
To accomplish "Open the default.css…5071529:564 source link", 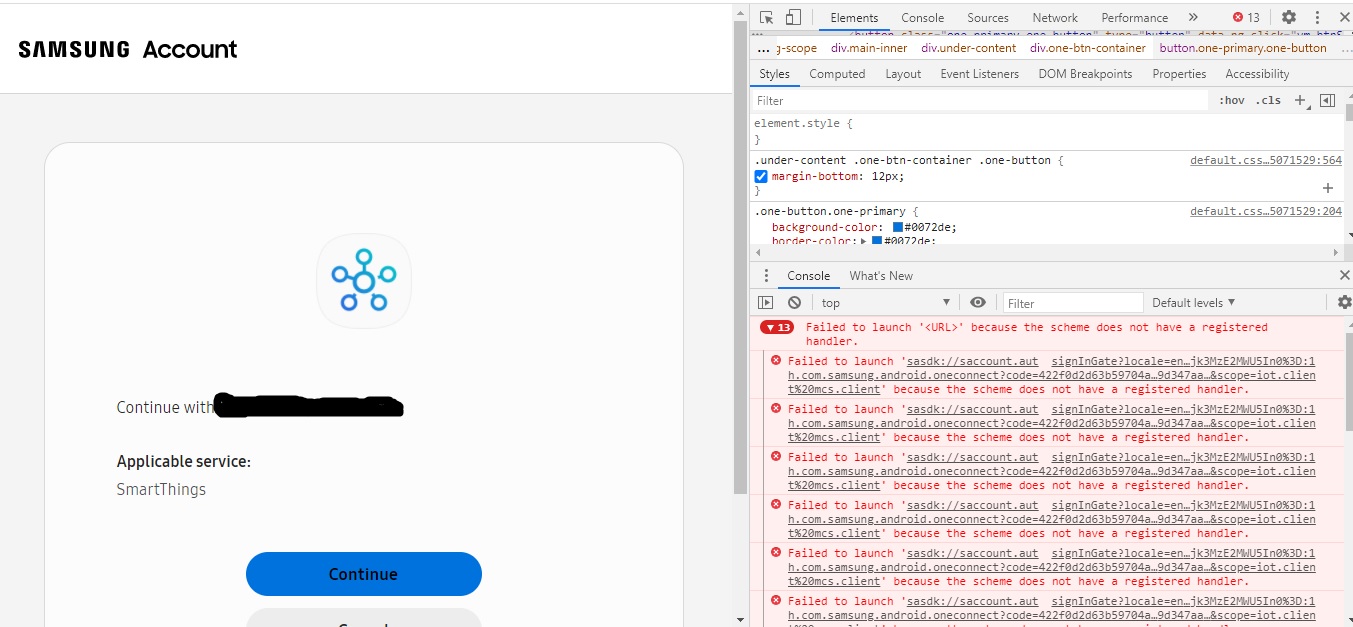I will 1266,160.
